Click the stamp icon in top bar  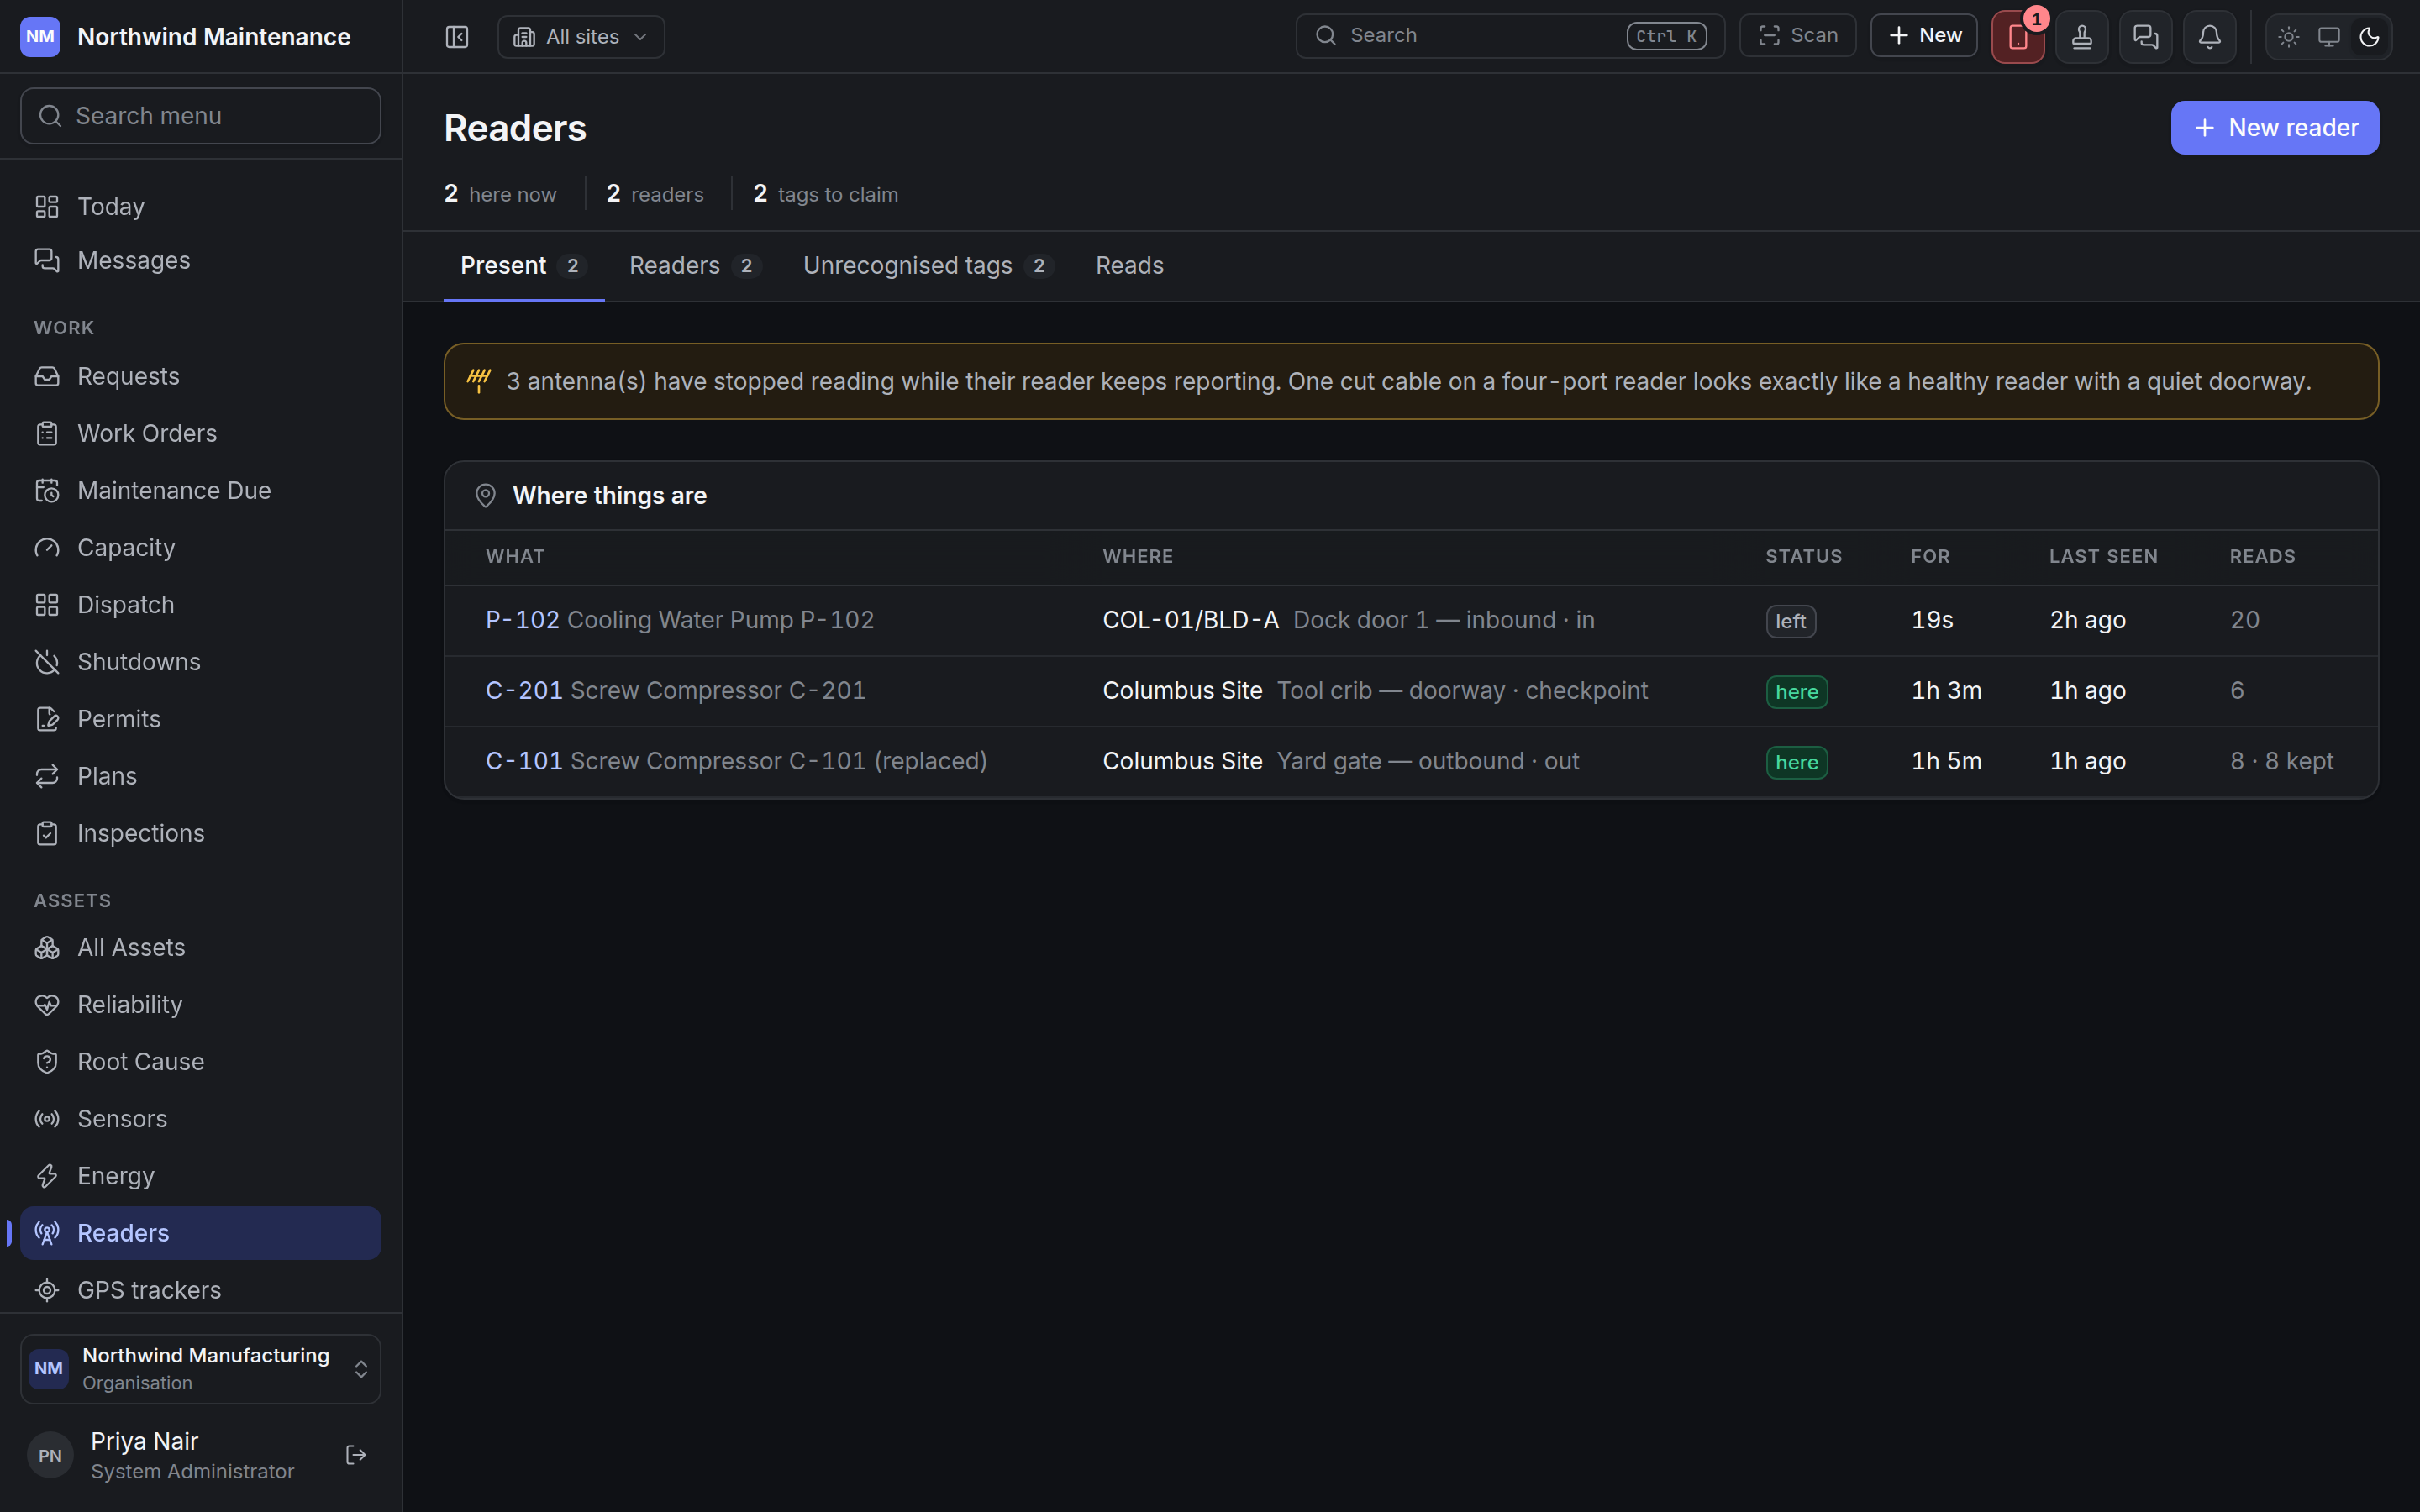point(2082,37)
